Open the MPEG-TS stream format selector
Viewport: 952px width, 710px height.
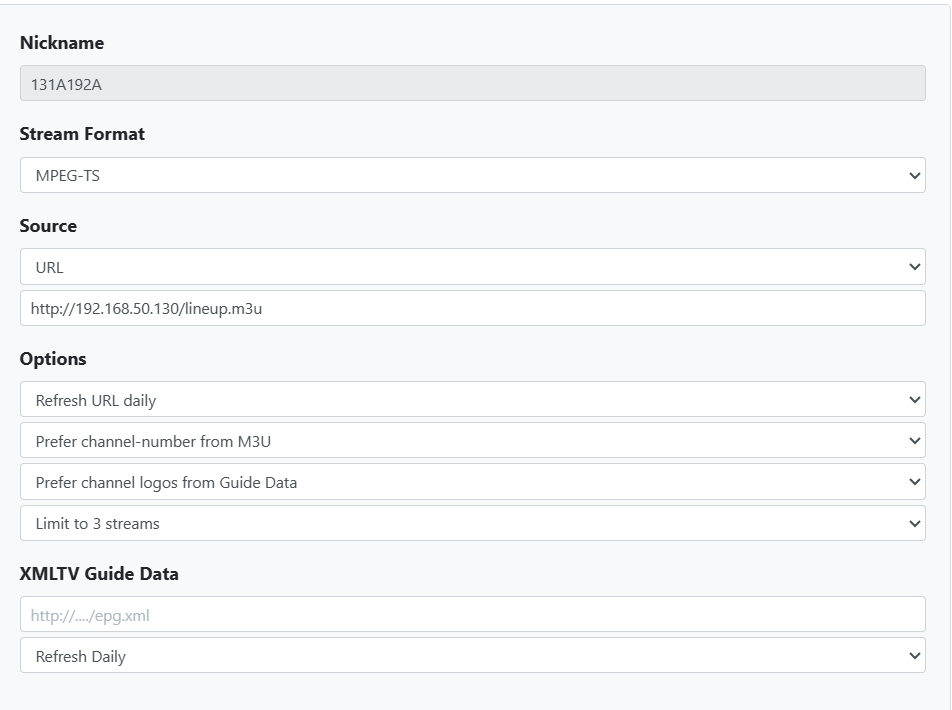(x=472, y=176)
